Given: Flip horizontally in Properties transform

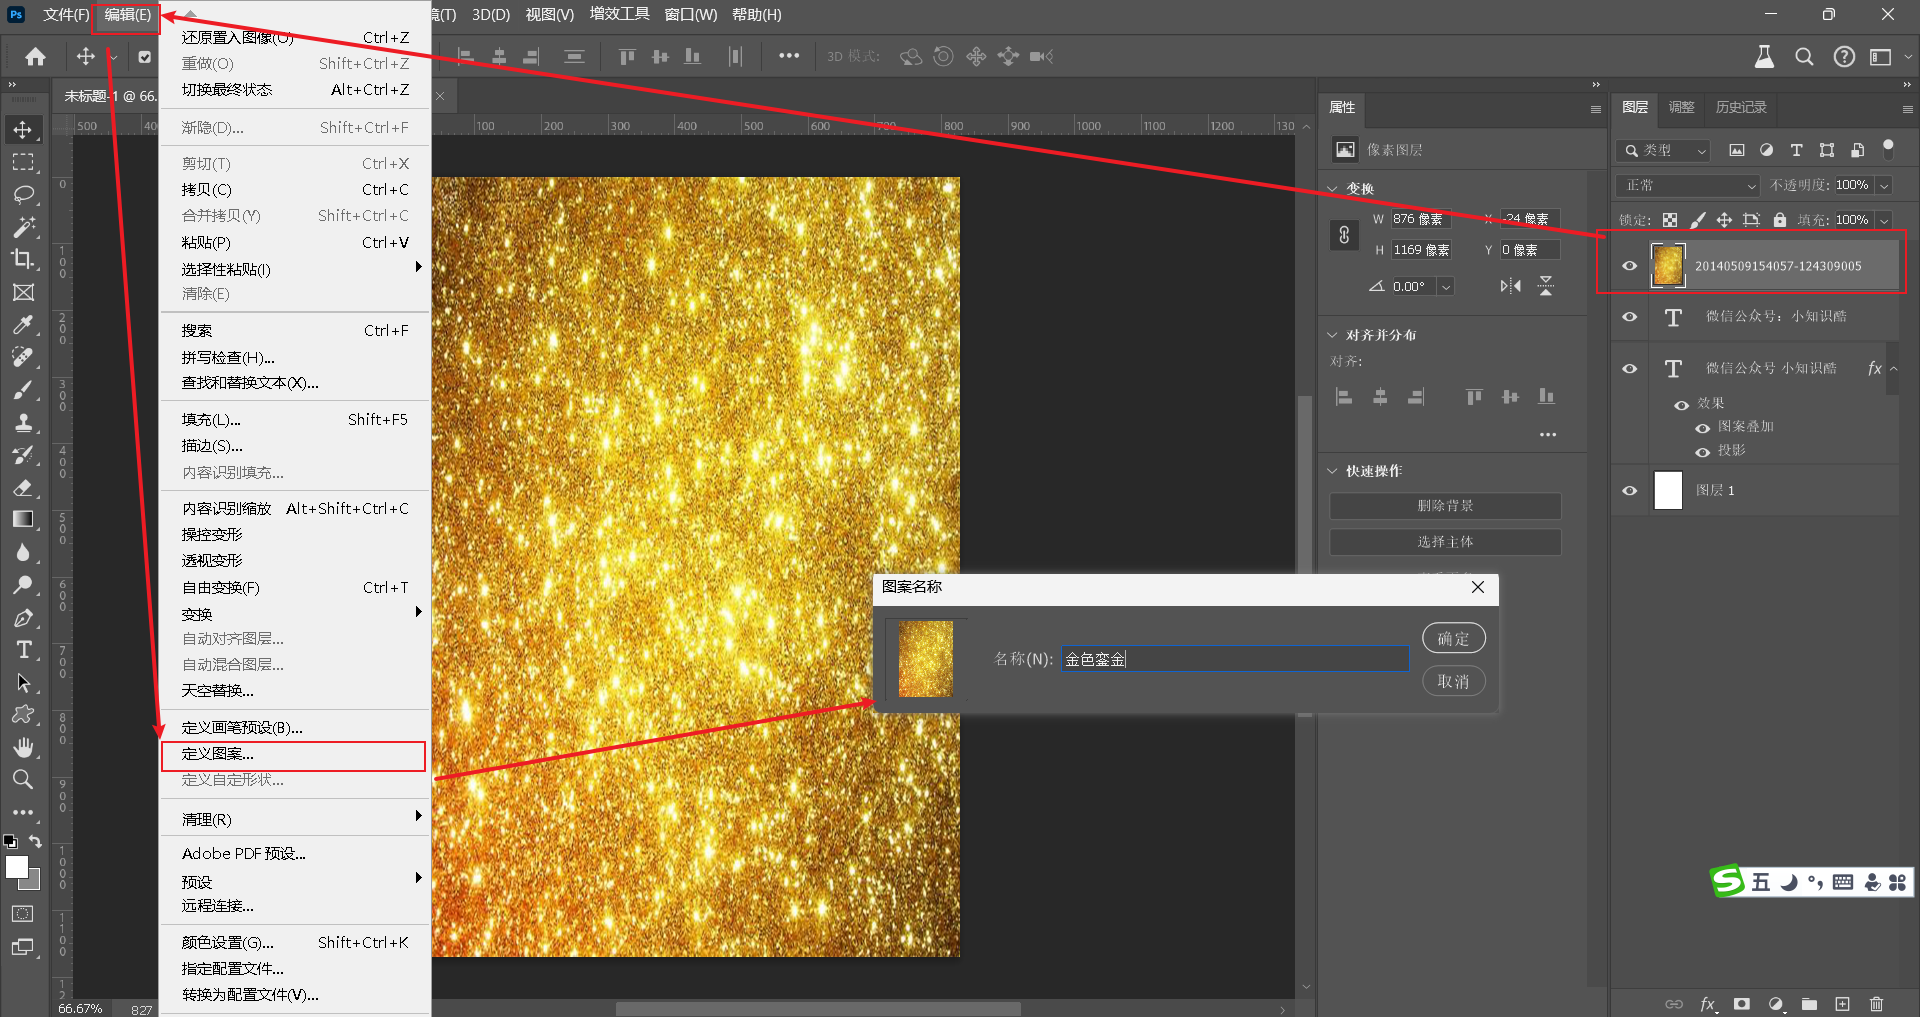Looking at the screenshot, I should [x=1510, y=286].
